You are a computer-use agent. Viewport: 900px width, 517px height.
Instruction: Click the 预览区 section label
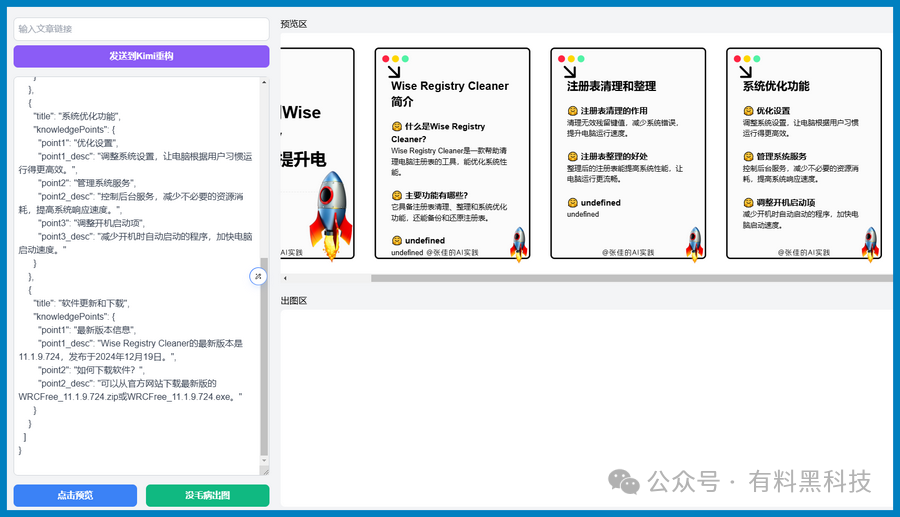coord(294,24)
